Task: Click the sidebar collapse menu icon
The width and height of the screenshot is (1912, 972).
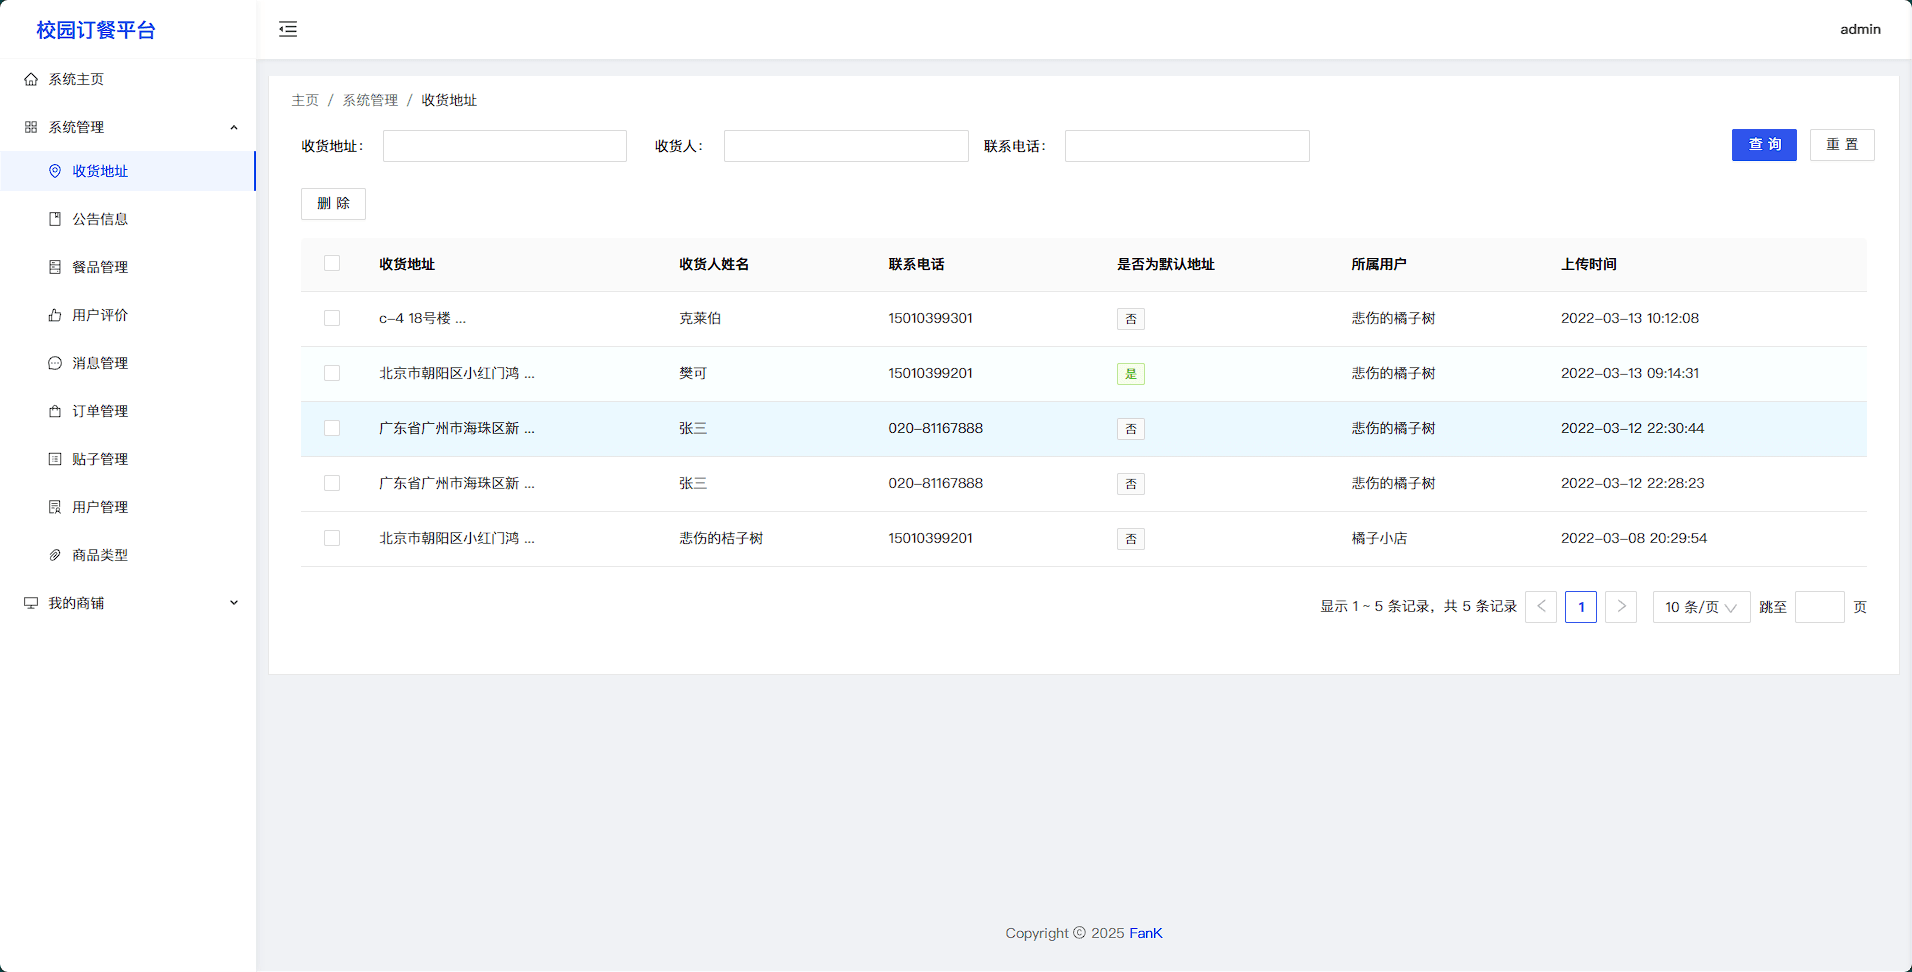Action: (288, 29)
